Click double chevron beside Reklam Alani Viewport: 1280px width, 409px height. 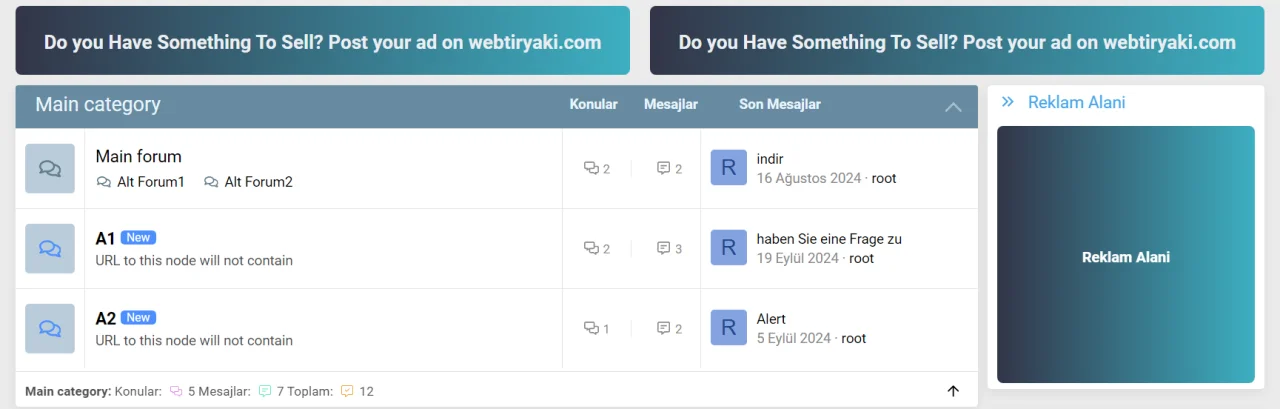pyautogui.click(x=1008, y=102)
